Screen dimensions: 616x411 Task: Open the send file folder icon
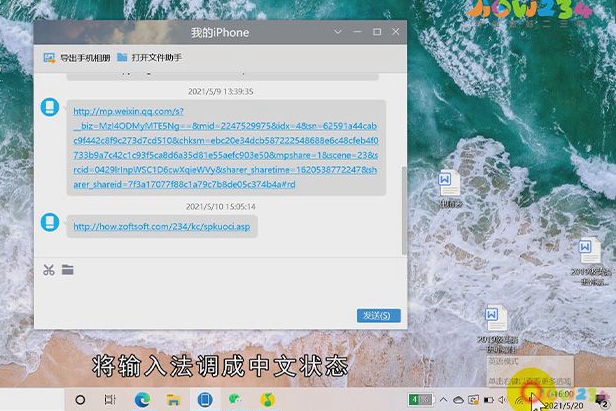68,270
